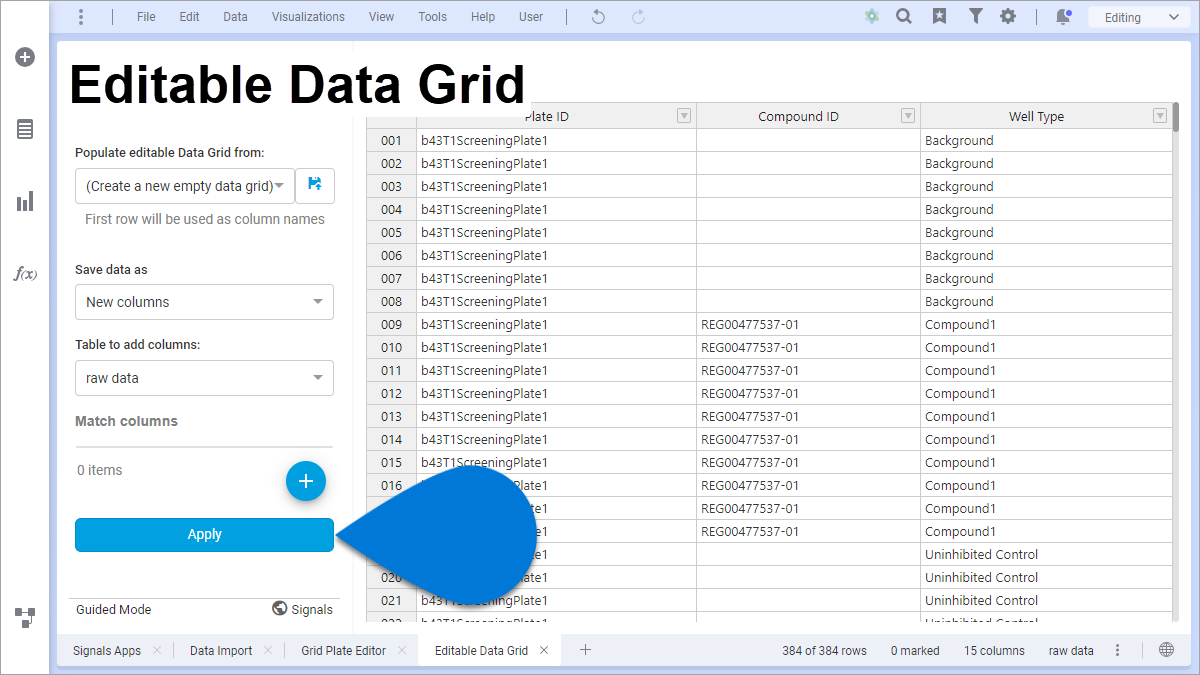Switch to the Signals Apps tab
The height and width of the screenshot is (675, 1200).
107,650
